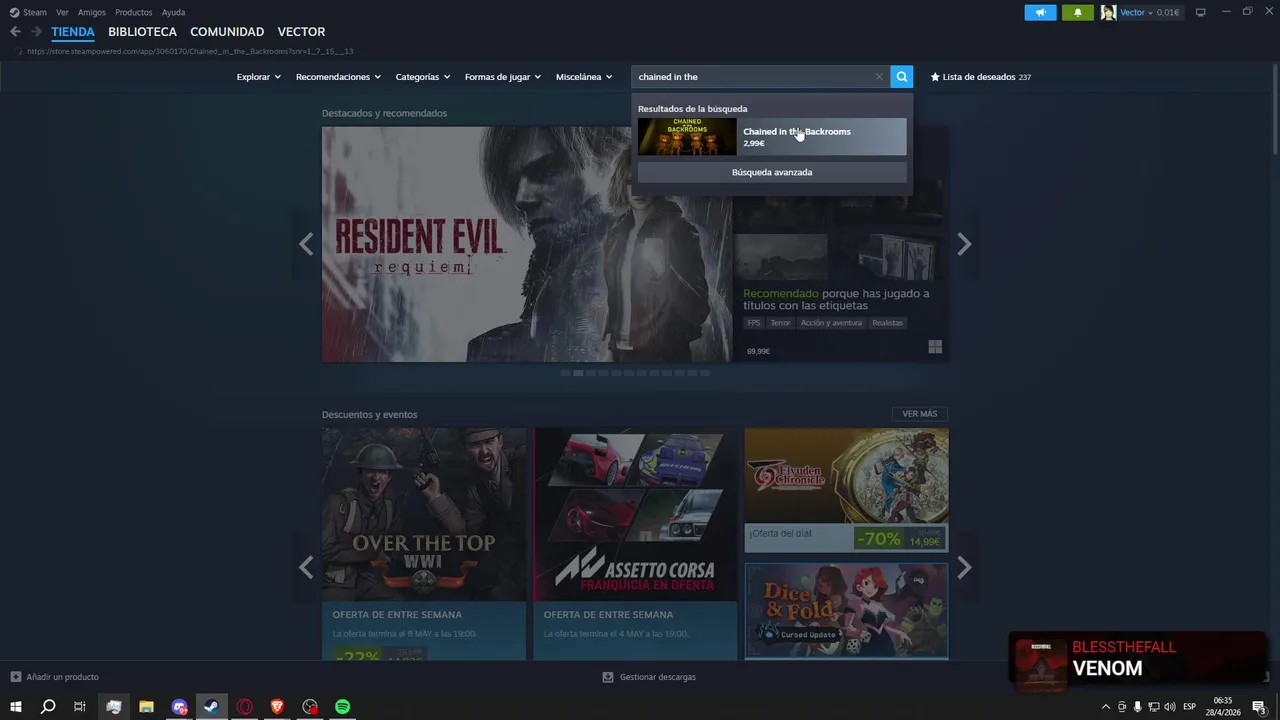Click the FPS tag
The image size is (1280, 720).
coord(754,323)
